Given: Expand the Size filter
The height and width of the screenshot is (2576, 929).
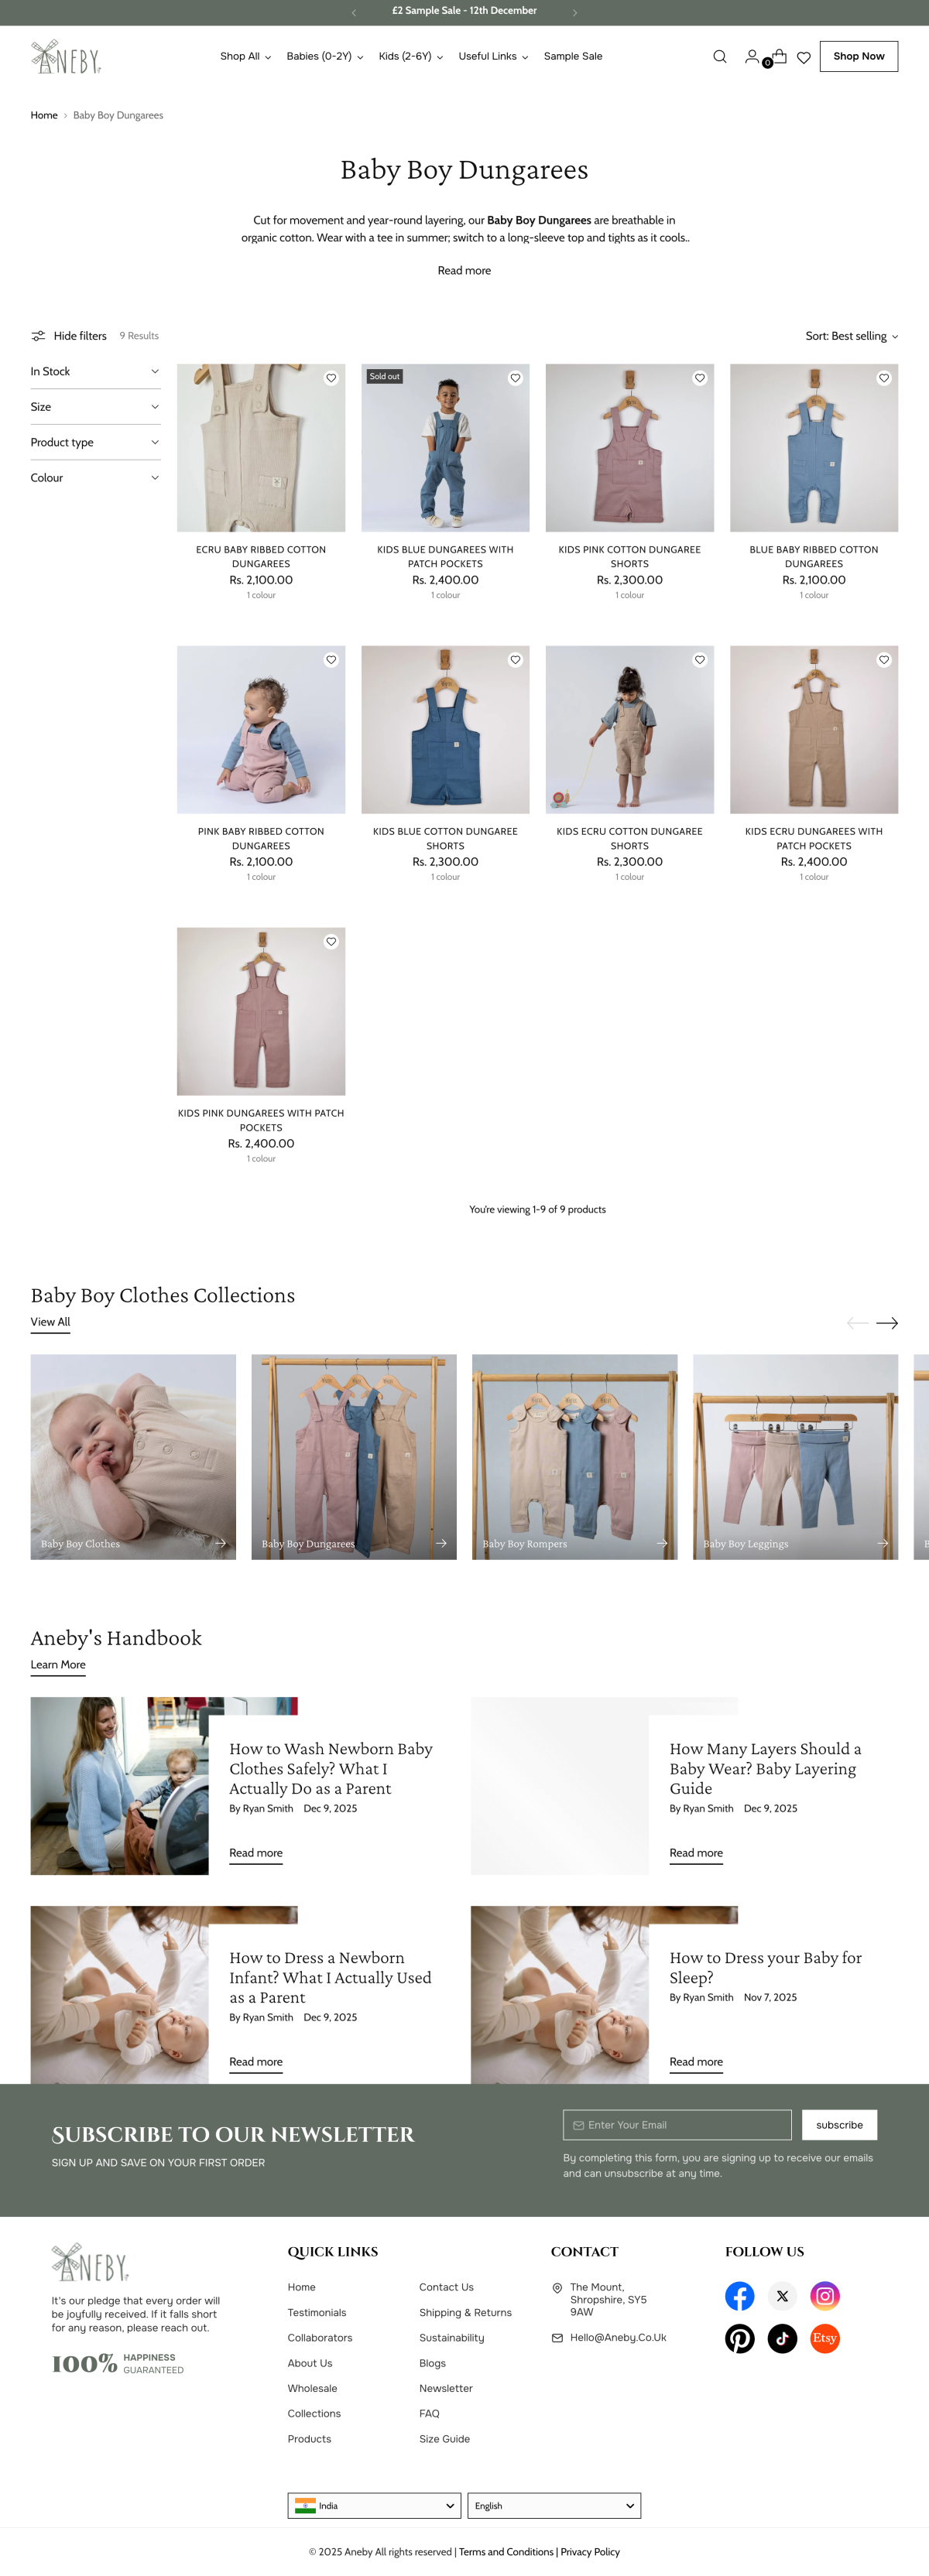Looking at the screenshot, I should click(x=95, y=407).
